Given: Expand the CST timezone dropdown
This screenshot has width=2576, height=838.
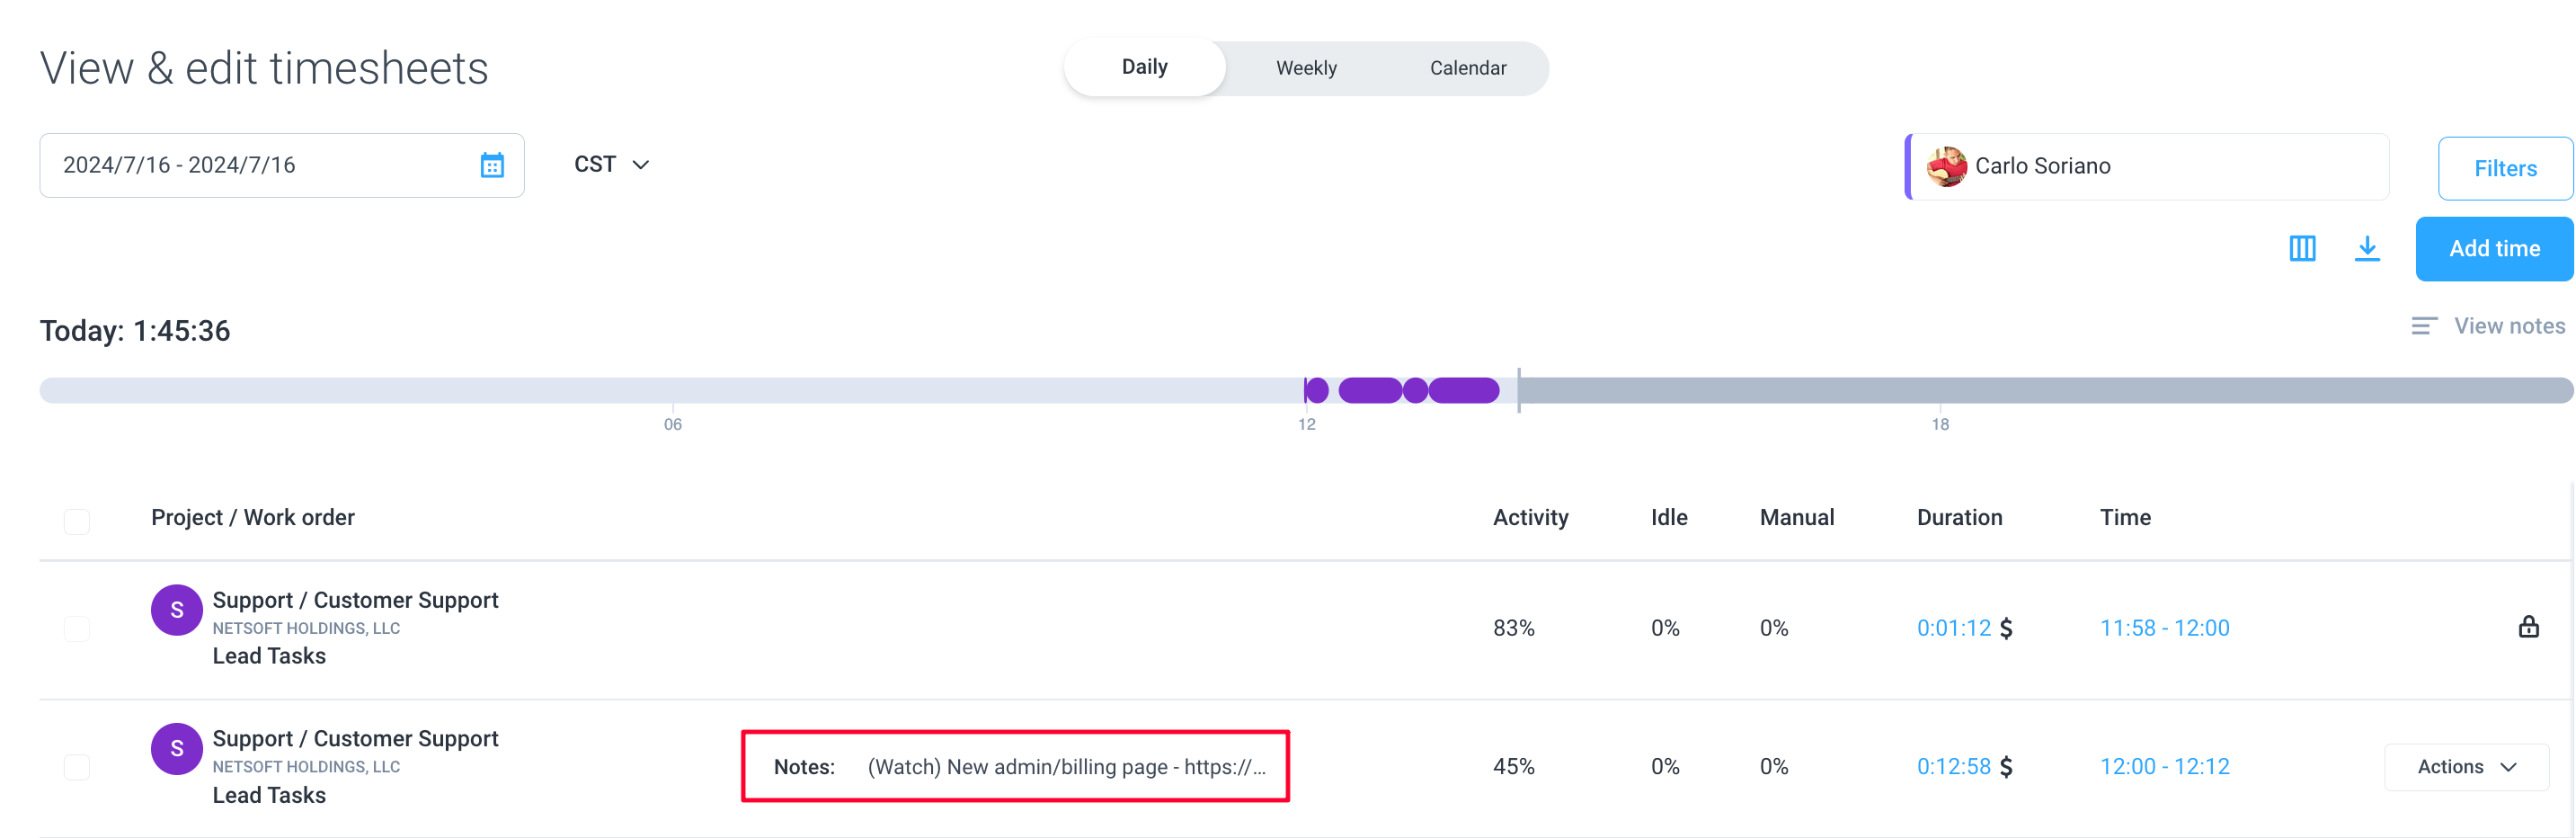Looking at the screenshot, I should (612, 164).
